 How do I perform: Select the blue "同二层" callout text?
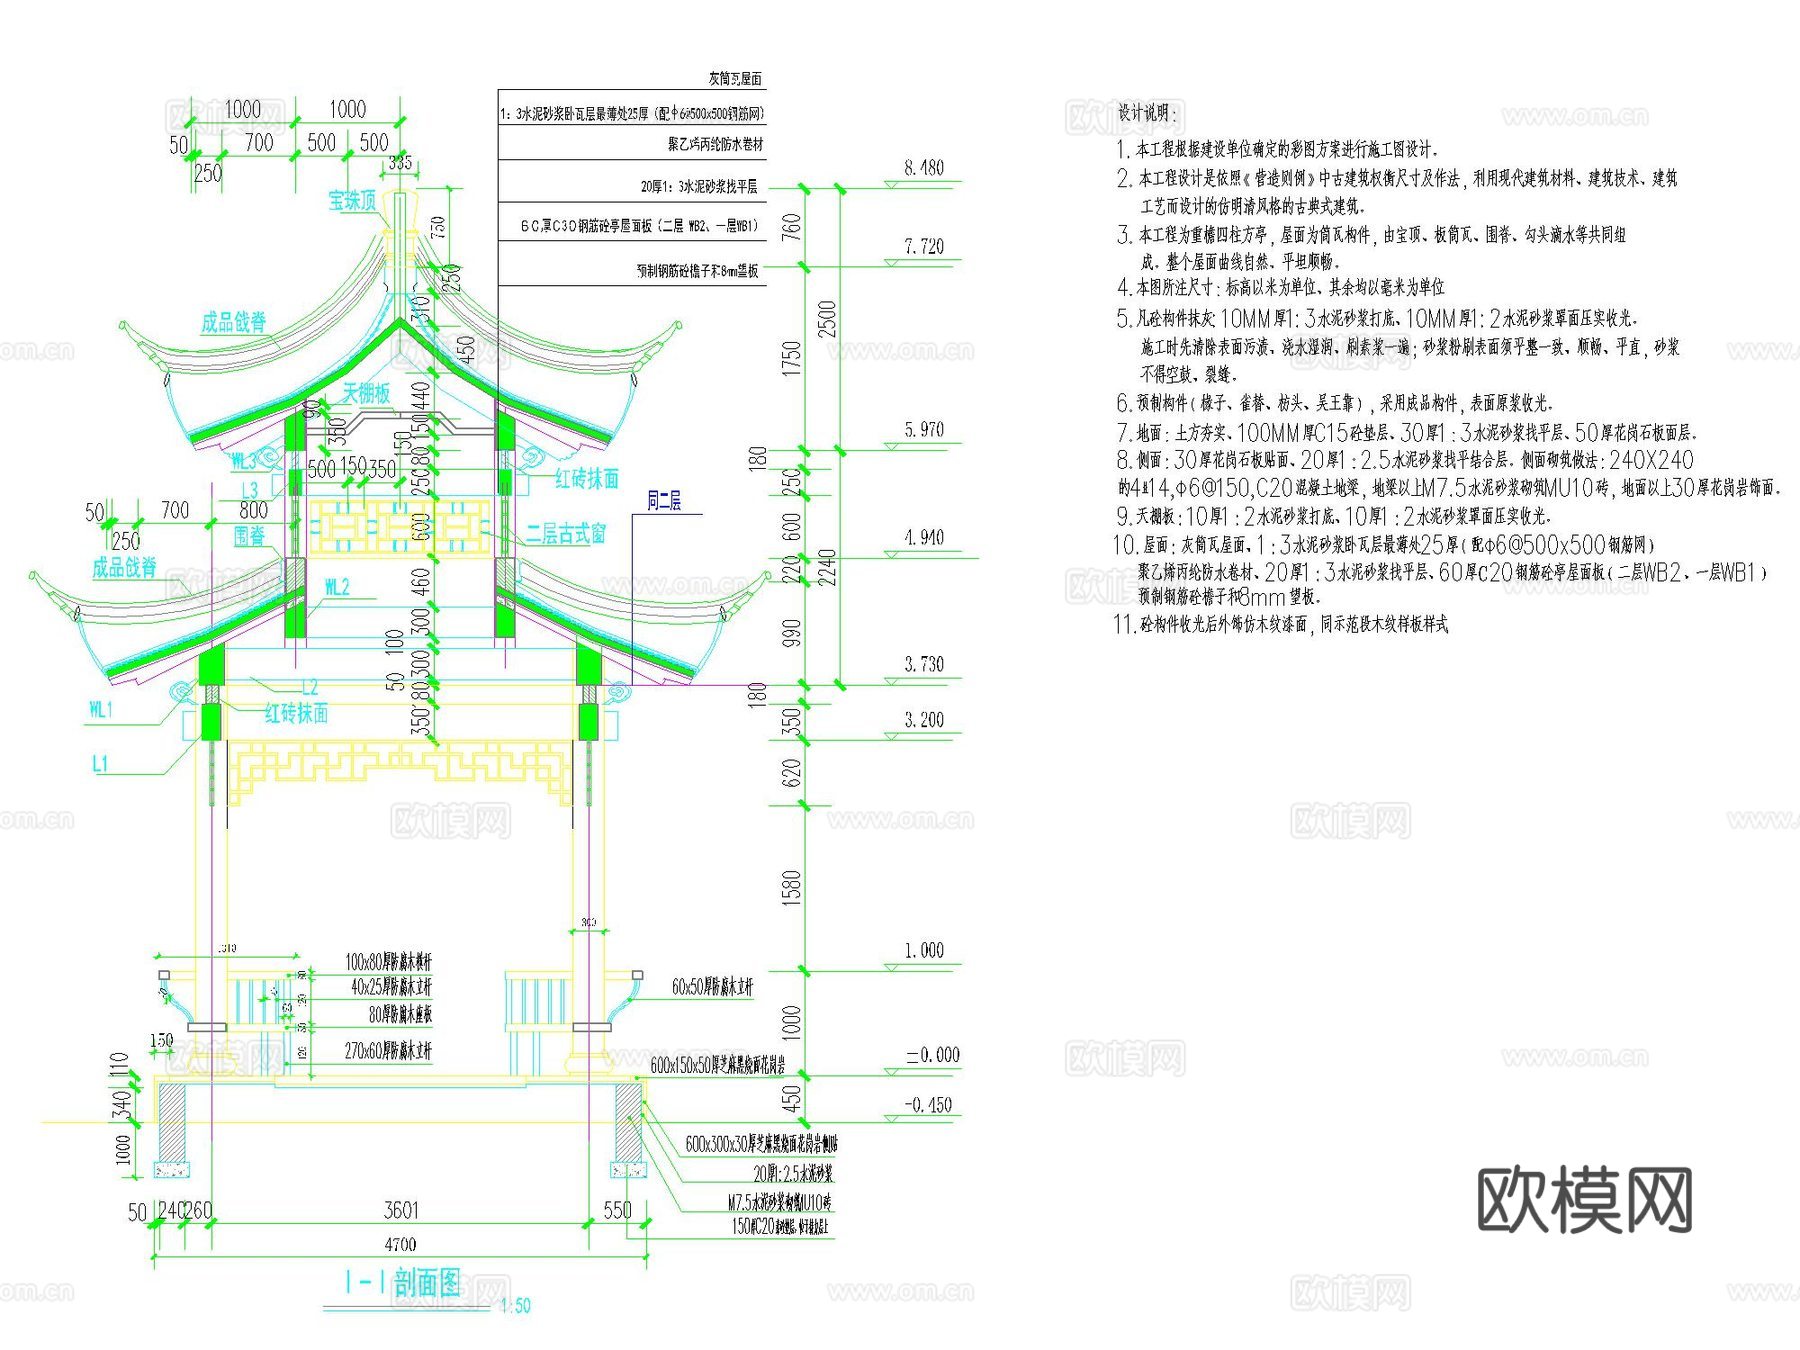(x=664, y=501)
